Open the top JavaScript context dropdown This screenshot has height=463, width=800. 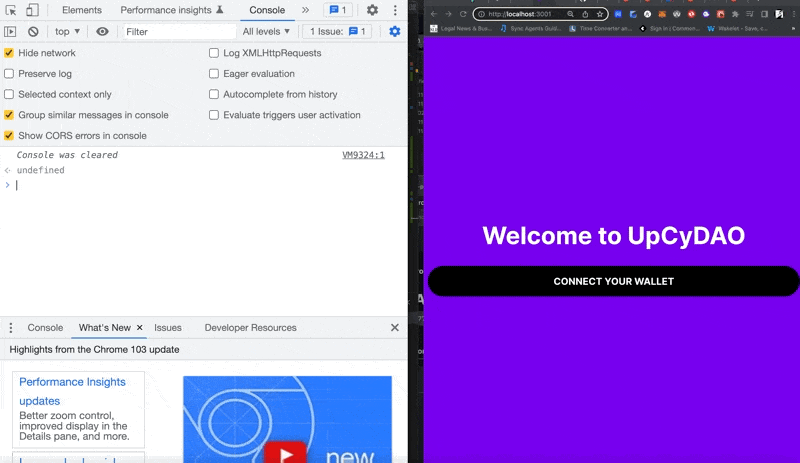pyautogui.click(x=68, y=32)
